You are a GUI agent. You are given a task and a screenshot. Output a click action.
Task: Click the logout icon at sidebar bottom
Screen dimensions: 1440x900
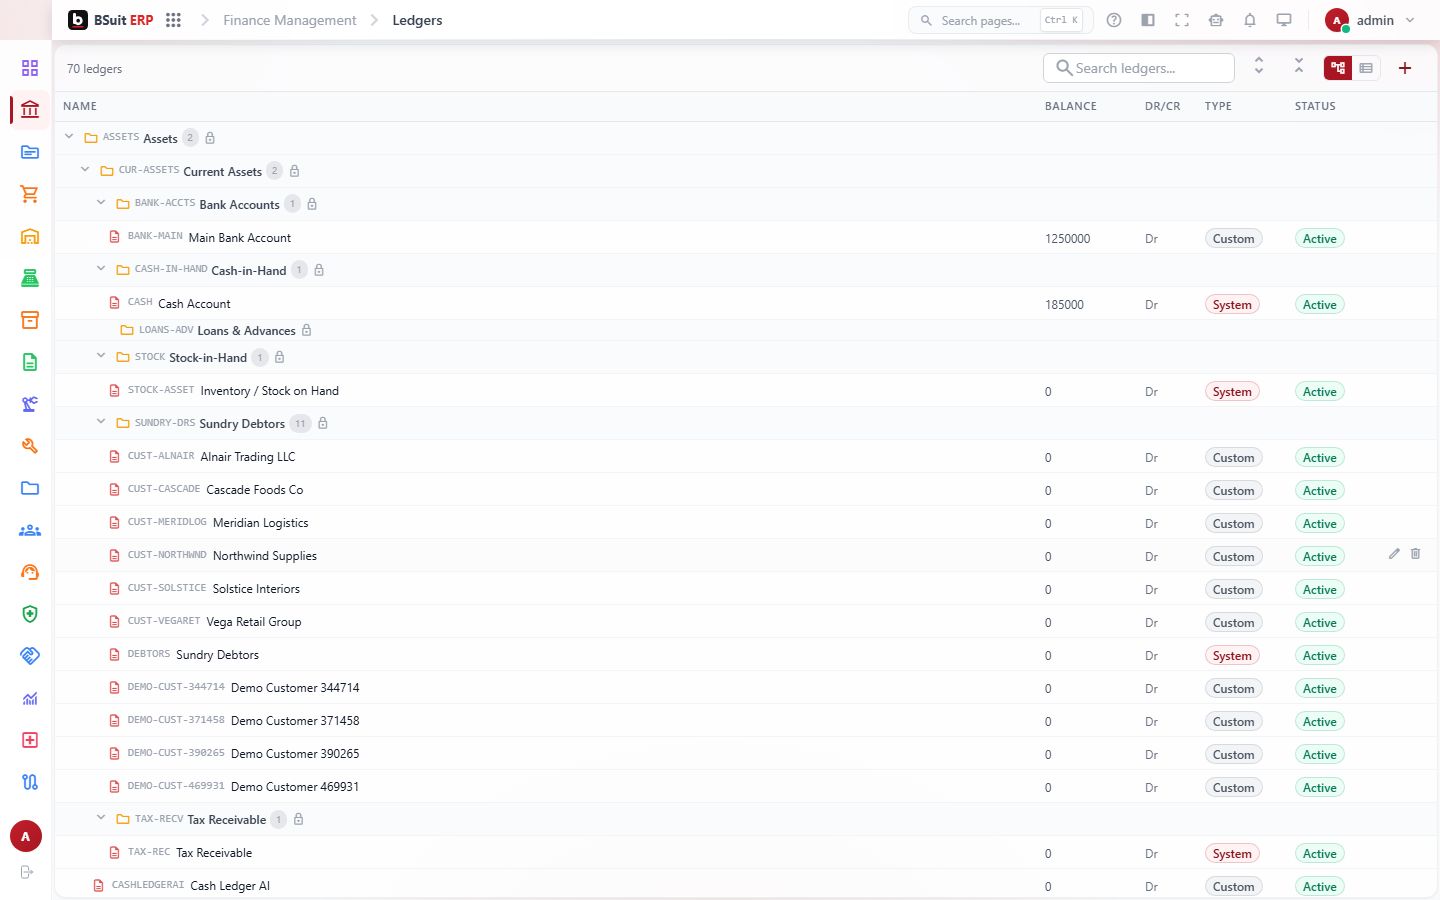tap(27, 872)
